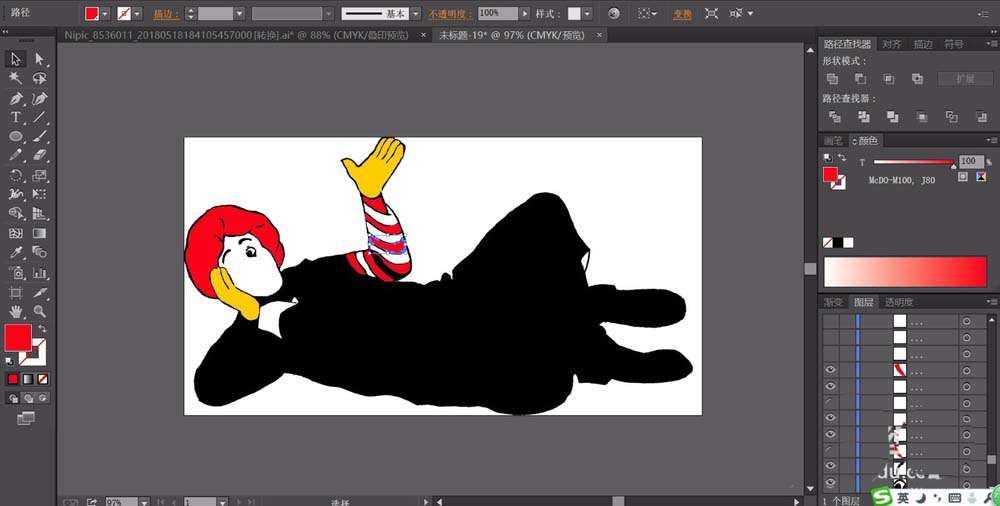
Task: Select the Ellipse shape tool
Action: (15, 137)
